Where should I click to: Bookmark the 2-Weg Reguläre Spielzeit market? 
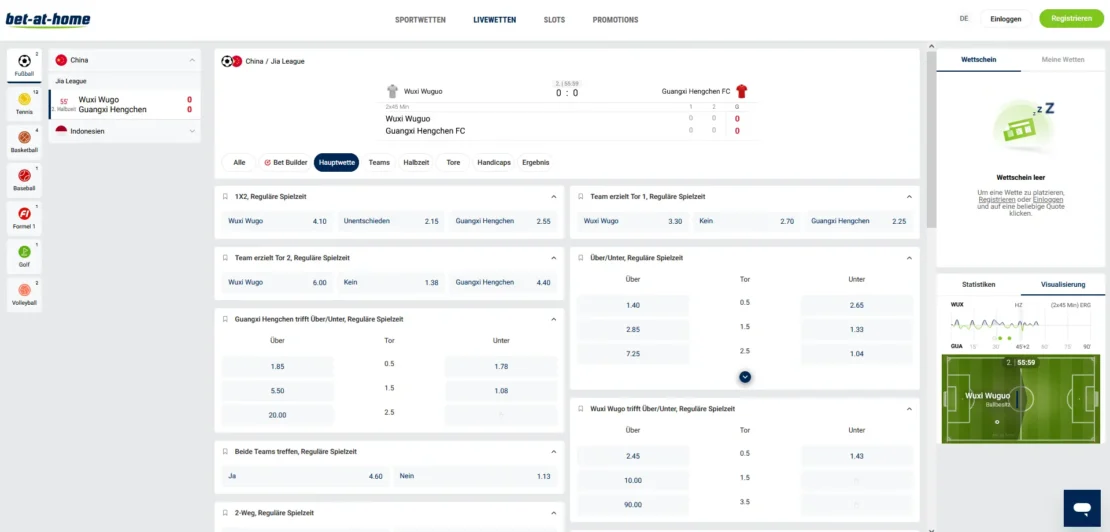pyautogui.click(x=225, y=512)
